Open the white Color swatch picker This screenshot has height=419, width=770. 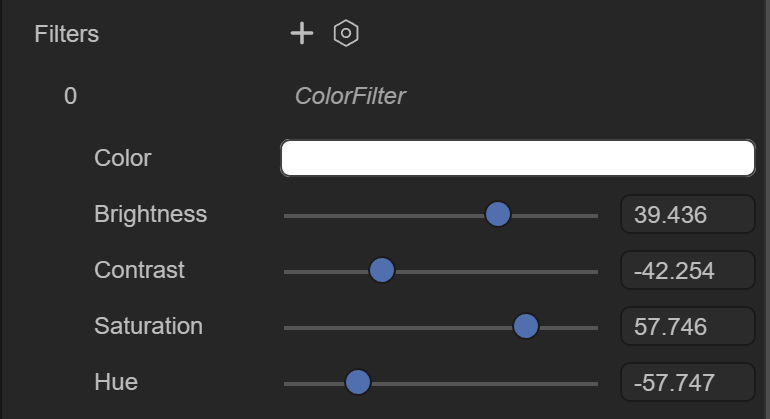(518, 158)
